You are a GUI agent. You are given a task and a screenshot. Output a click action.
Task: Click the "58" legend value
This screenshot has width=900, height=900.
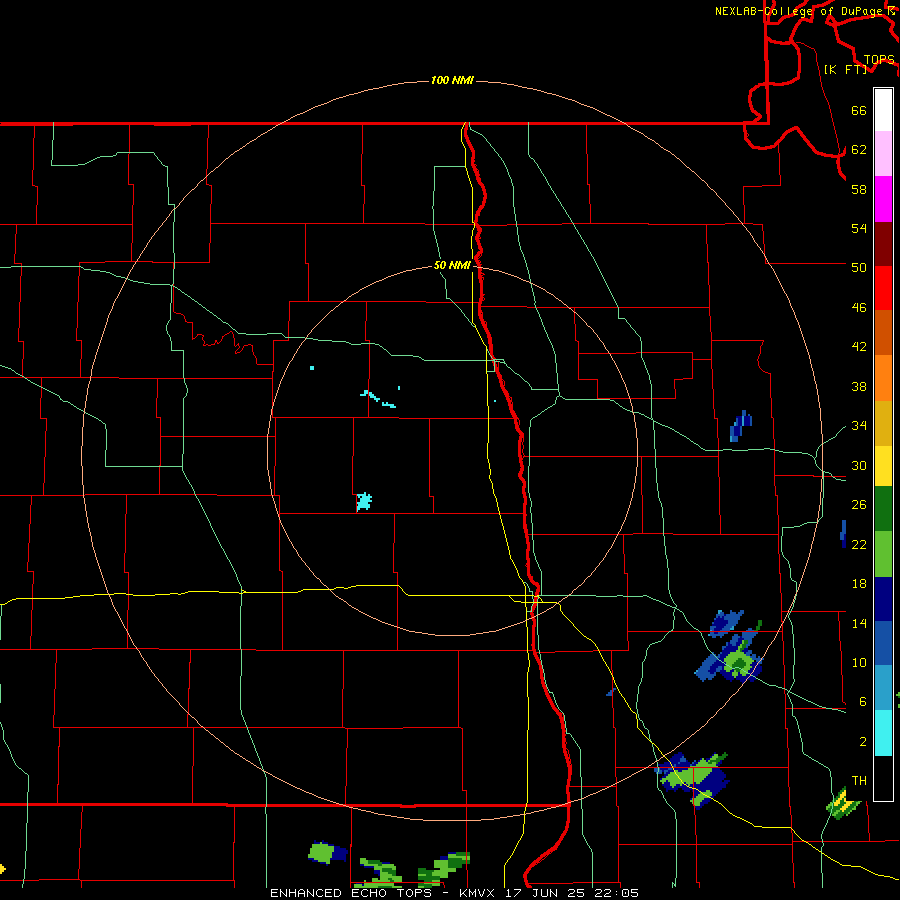(x=859, y=189)
